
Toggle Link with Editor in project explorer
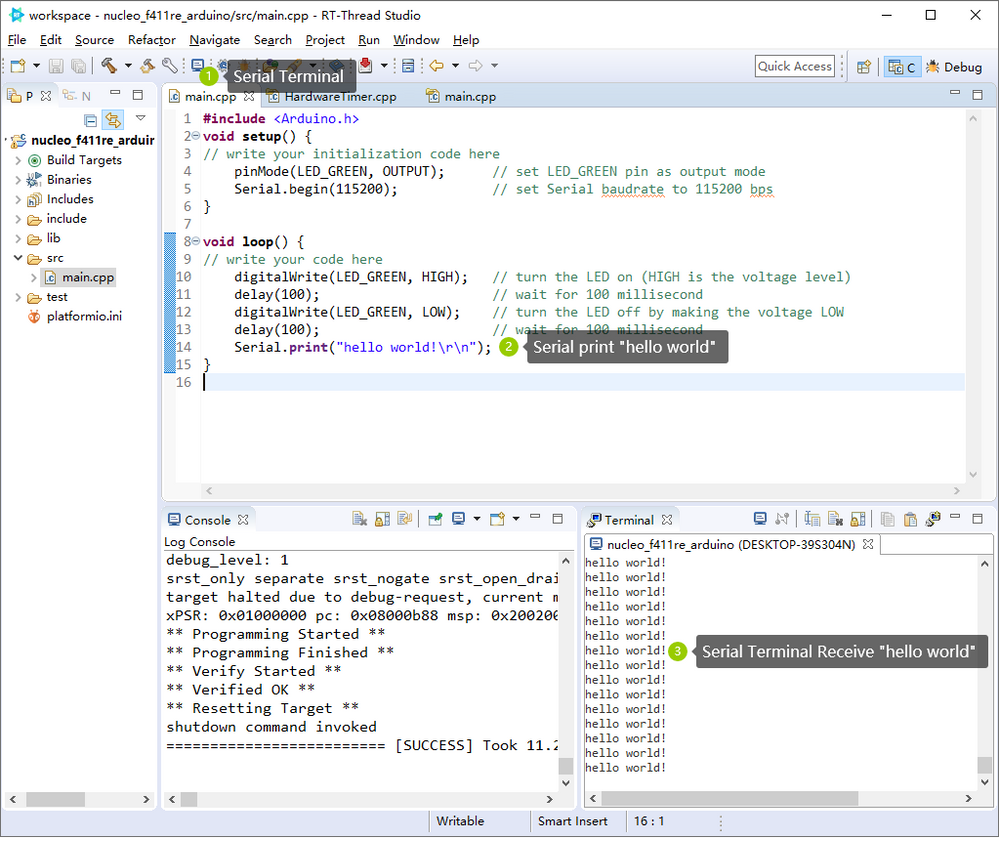(113, 119)
